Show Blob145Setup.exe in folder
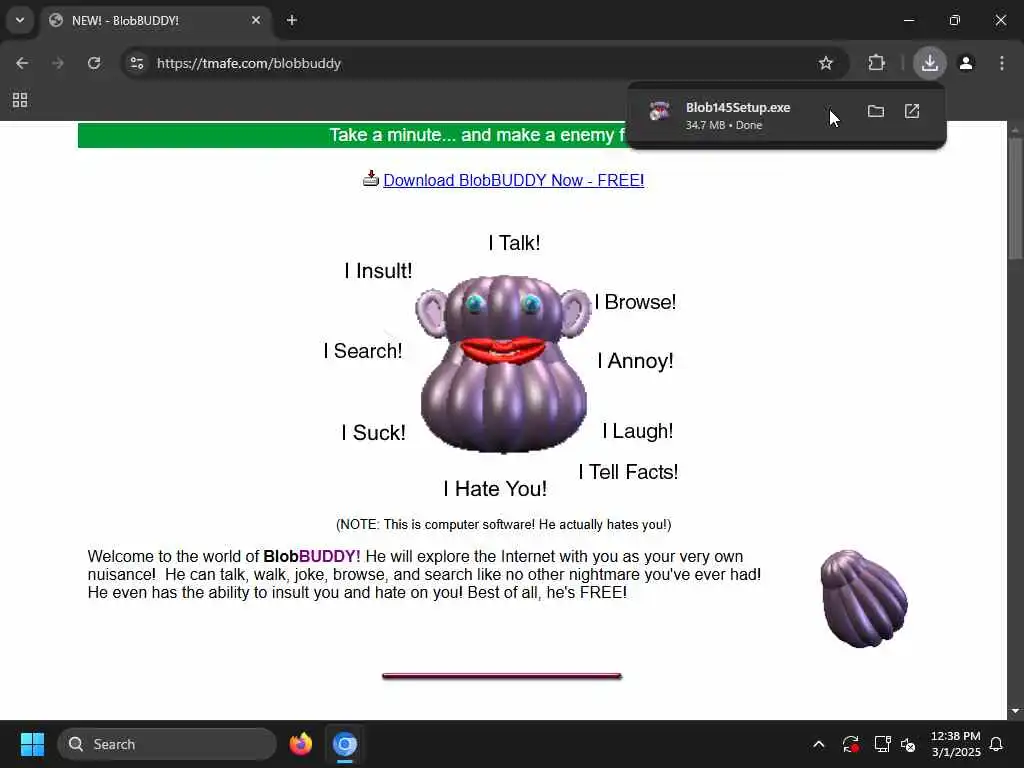The image size is (1024, 768). point(876,112)
